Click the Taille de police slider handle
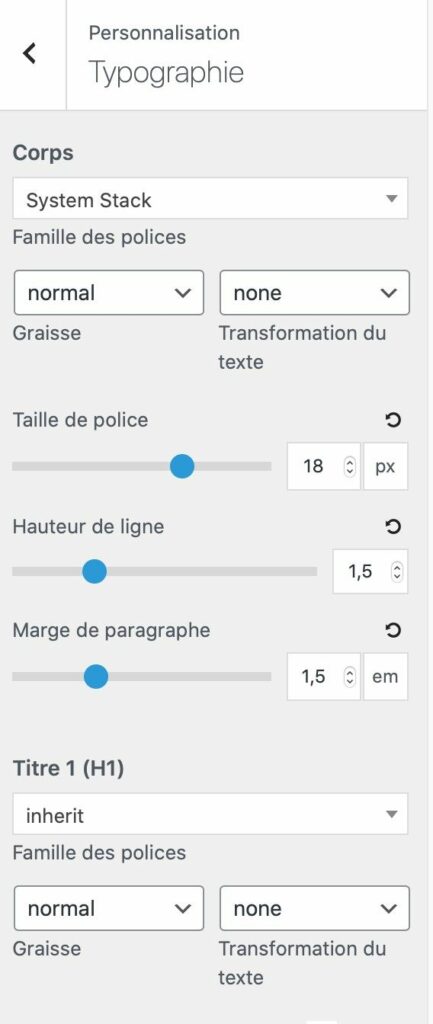The image size is (433, 1024). coord(182,466)
